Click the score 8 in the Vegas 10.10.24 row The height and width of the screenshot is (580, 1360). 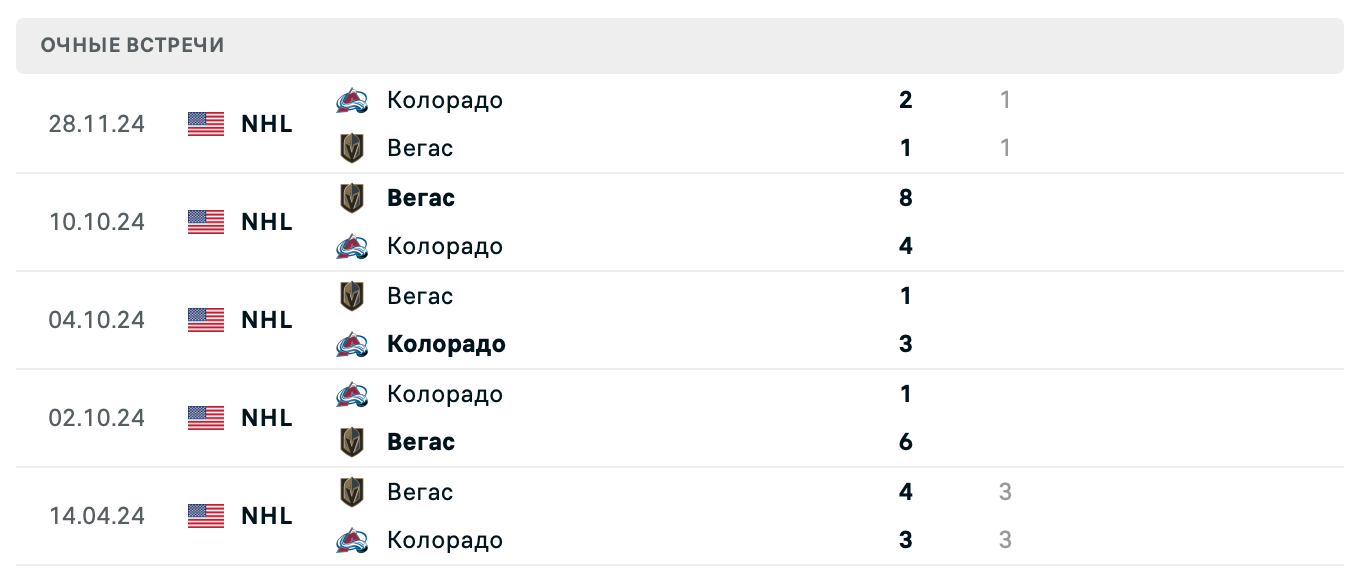(x=905, y=197)
